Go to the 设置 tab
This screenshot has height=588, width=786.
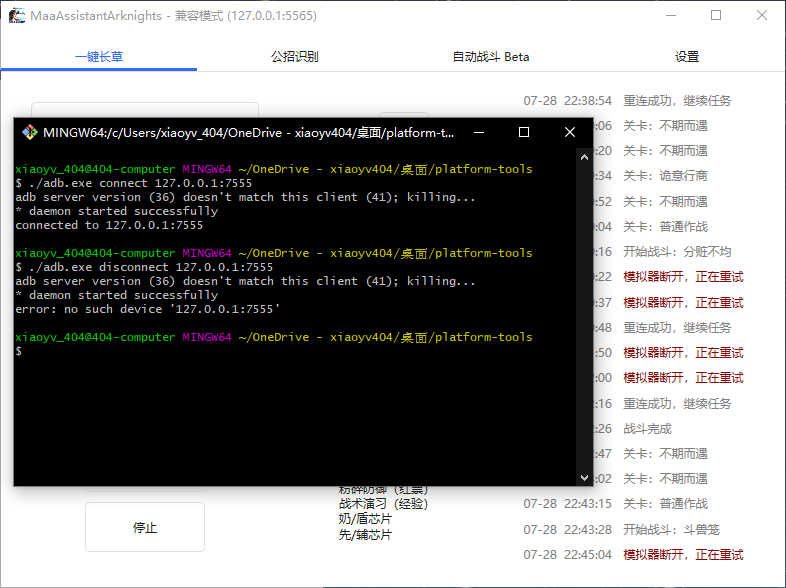(x=687, y=57)
